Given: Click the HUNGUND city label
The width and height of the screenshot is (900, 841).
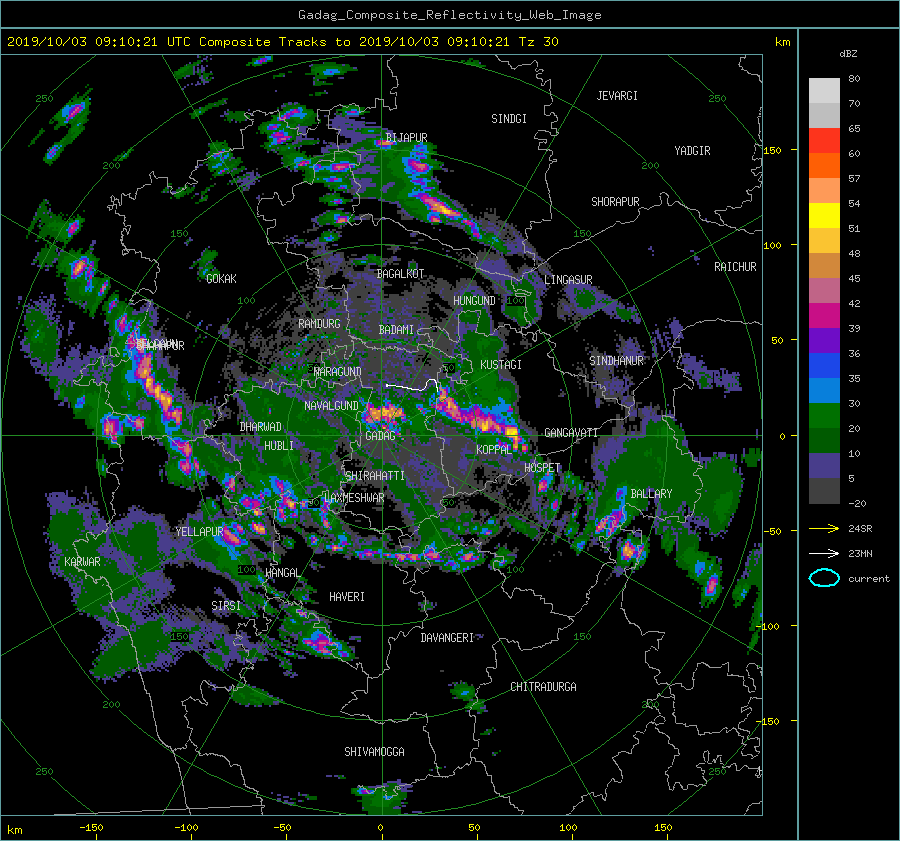Looking at the screenshot, I should tap(474, 301).
